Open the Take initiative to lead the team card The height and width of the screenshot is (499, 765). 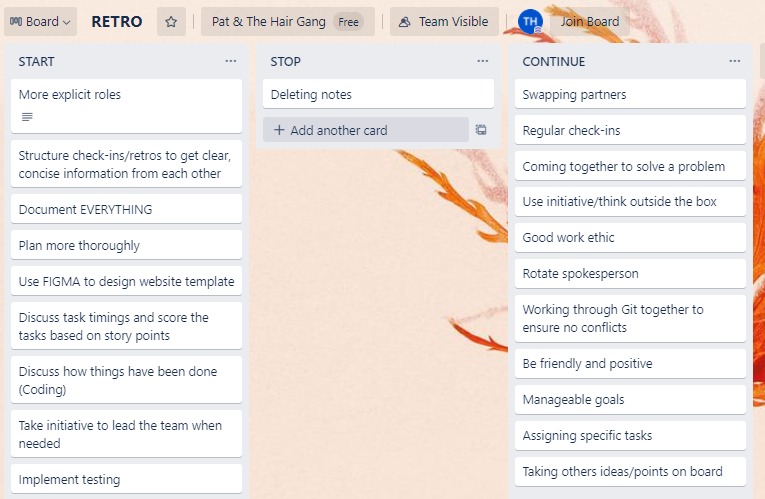126,434
